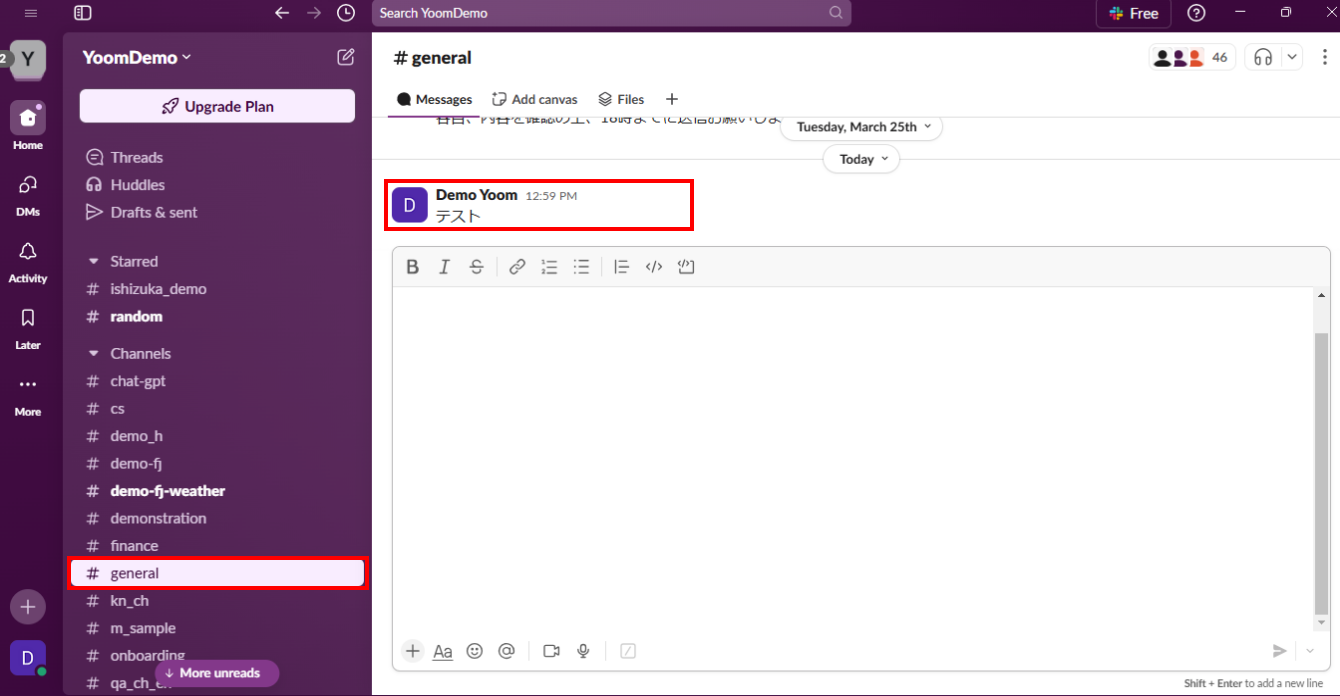The height and width of the screenshot is (696, 1340).
Task: Compose a new message pencil icon
Action: pyautogui.click(x=346, y=57)
